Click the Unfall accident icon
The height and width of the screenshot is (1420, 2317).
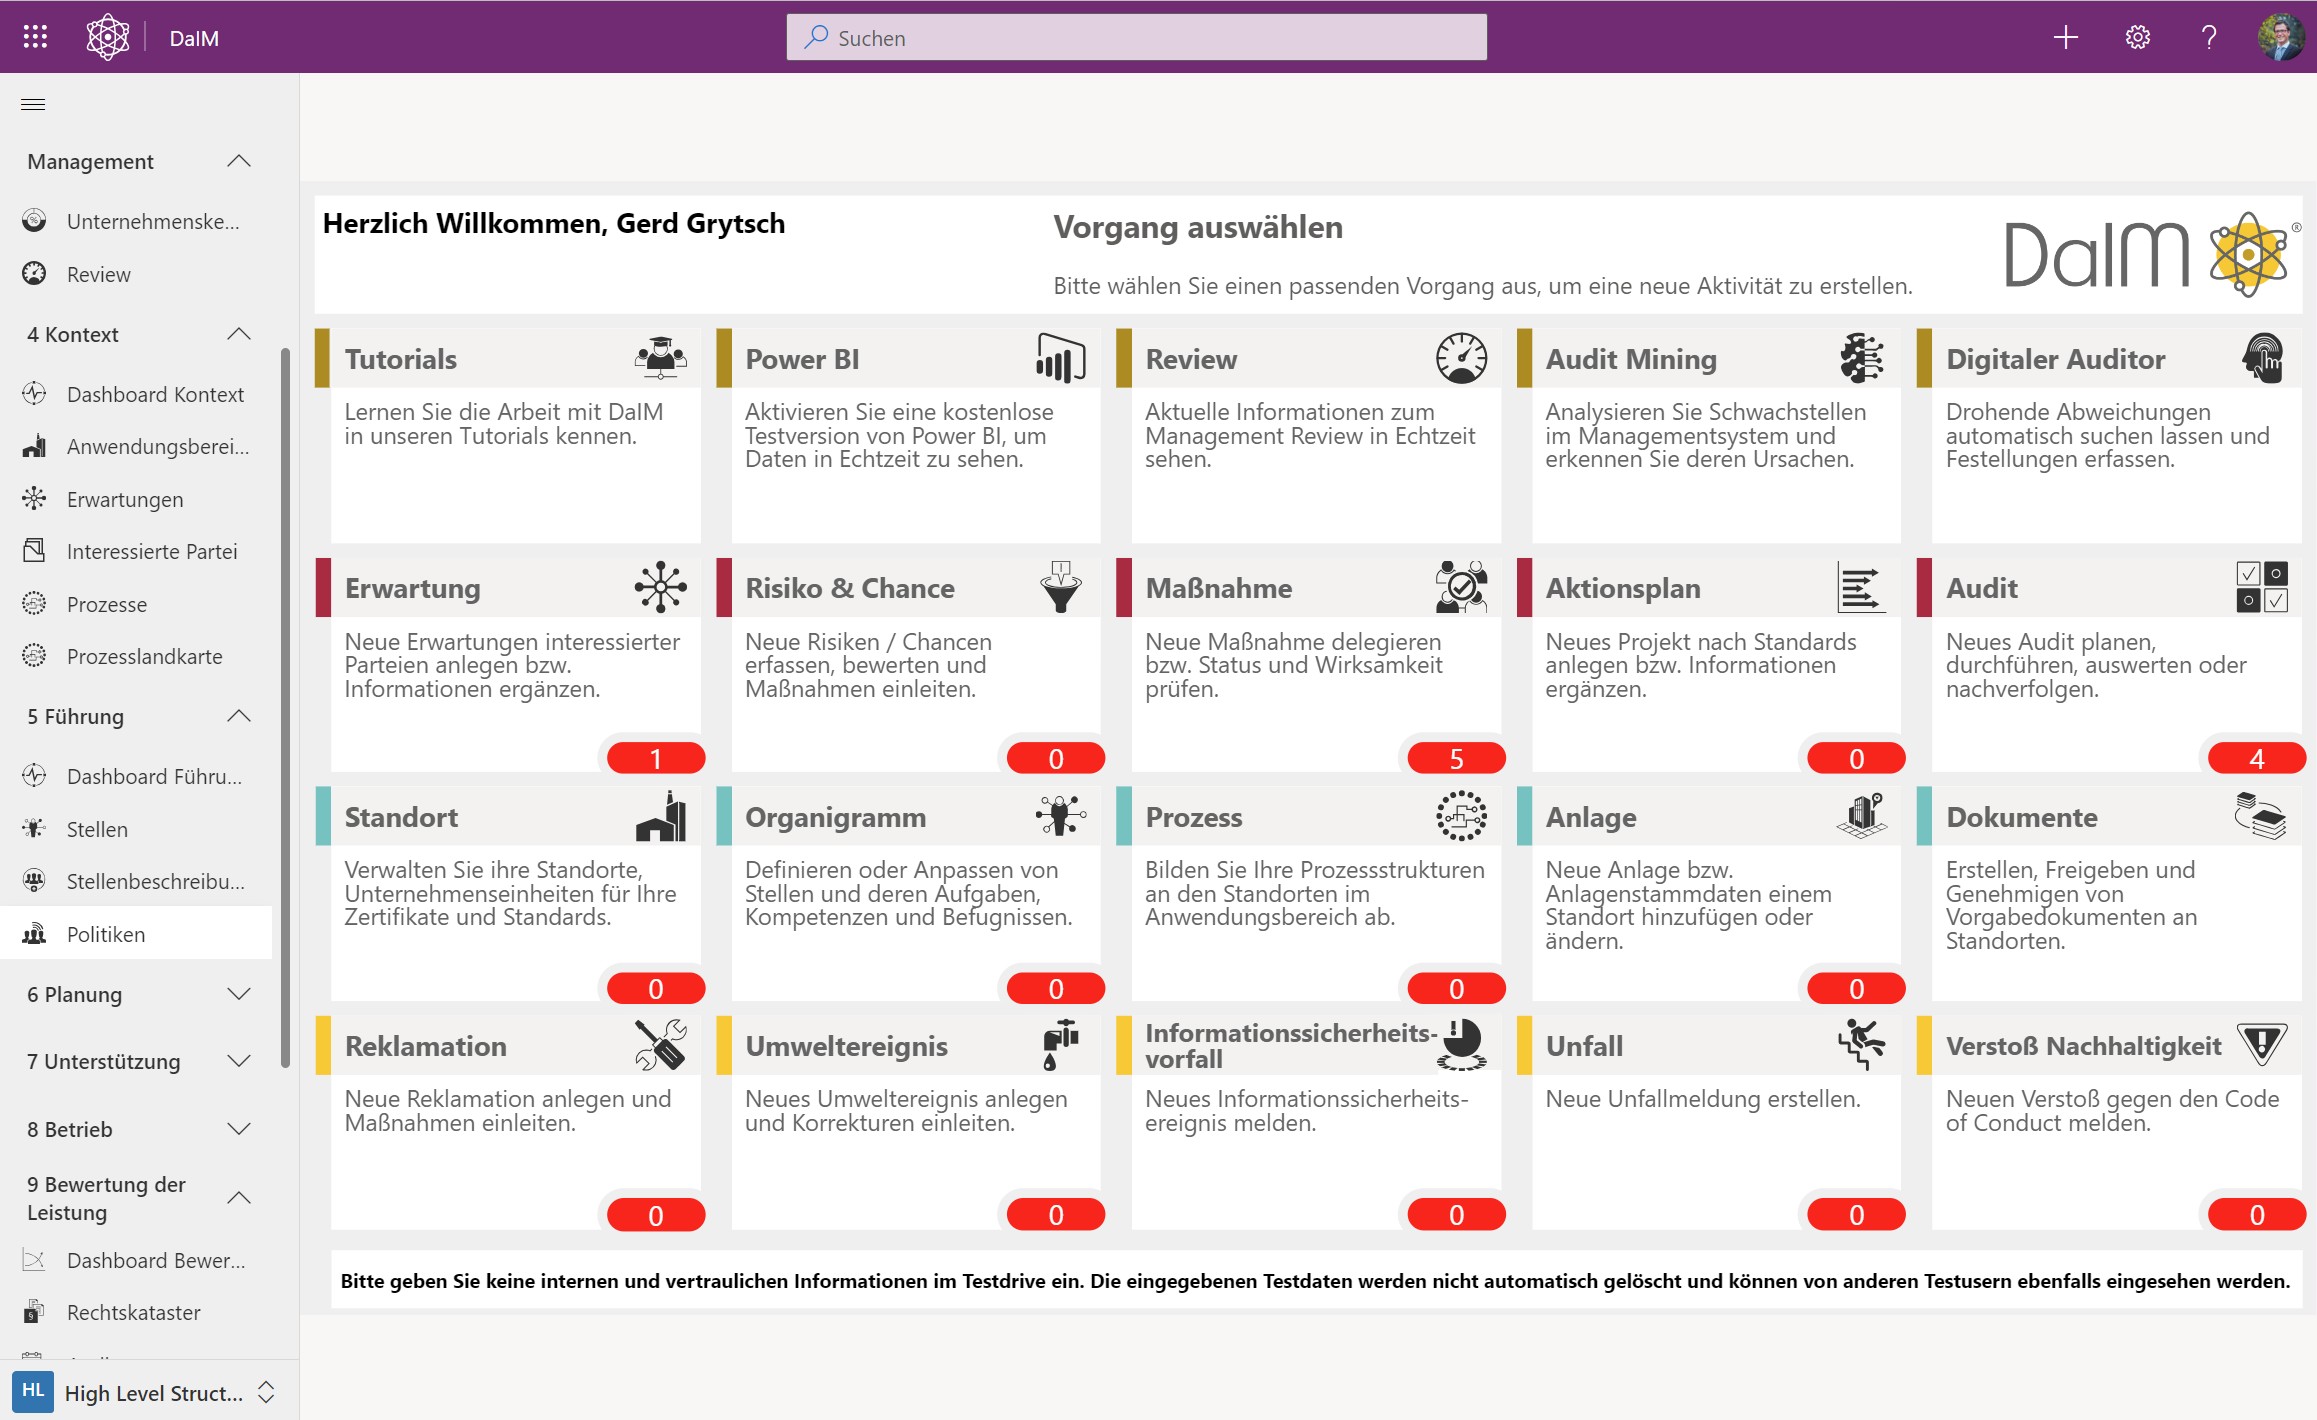click(1862, 1044)
